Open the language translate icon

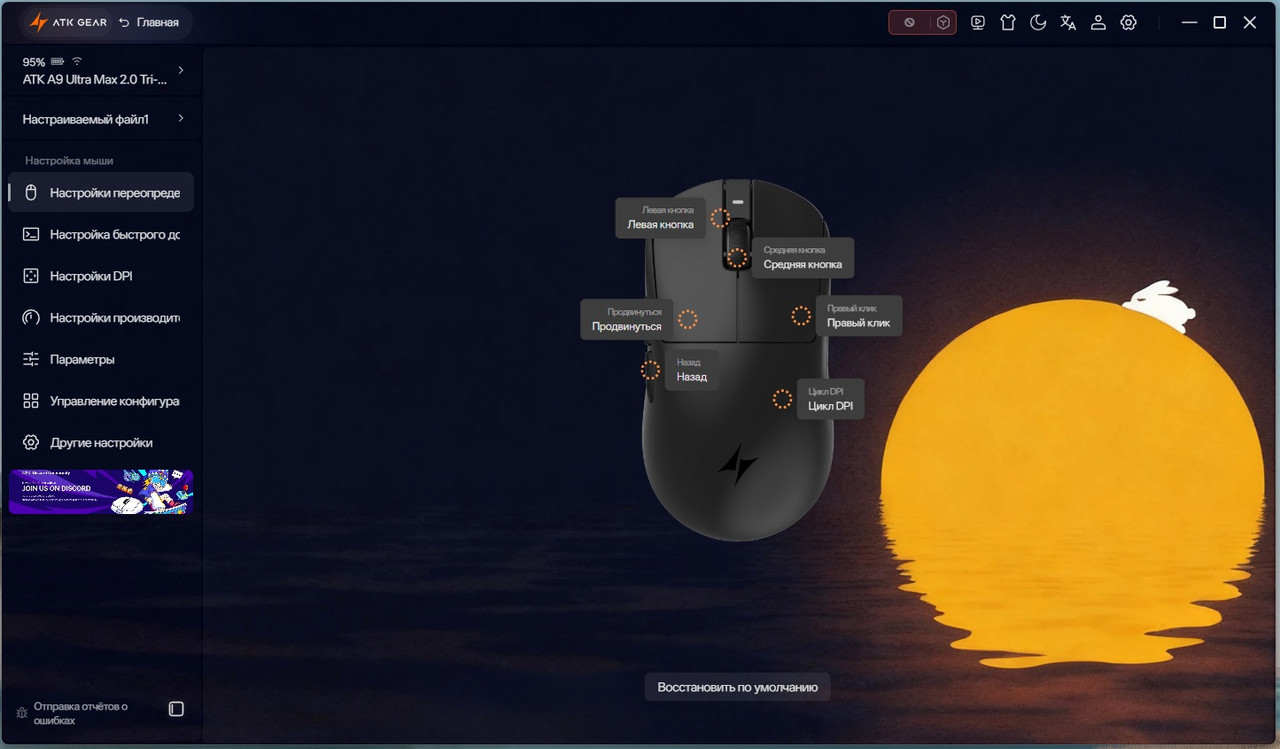1068,22
